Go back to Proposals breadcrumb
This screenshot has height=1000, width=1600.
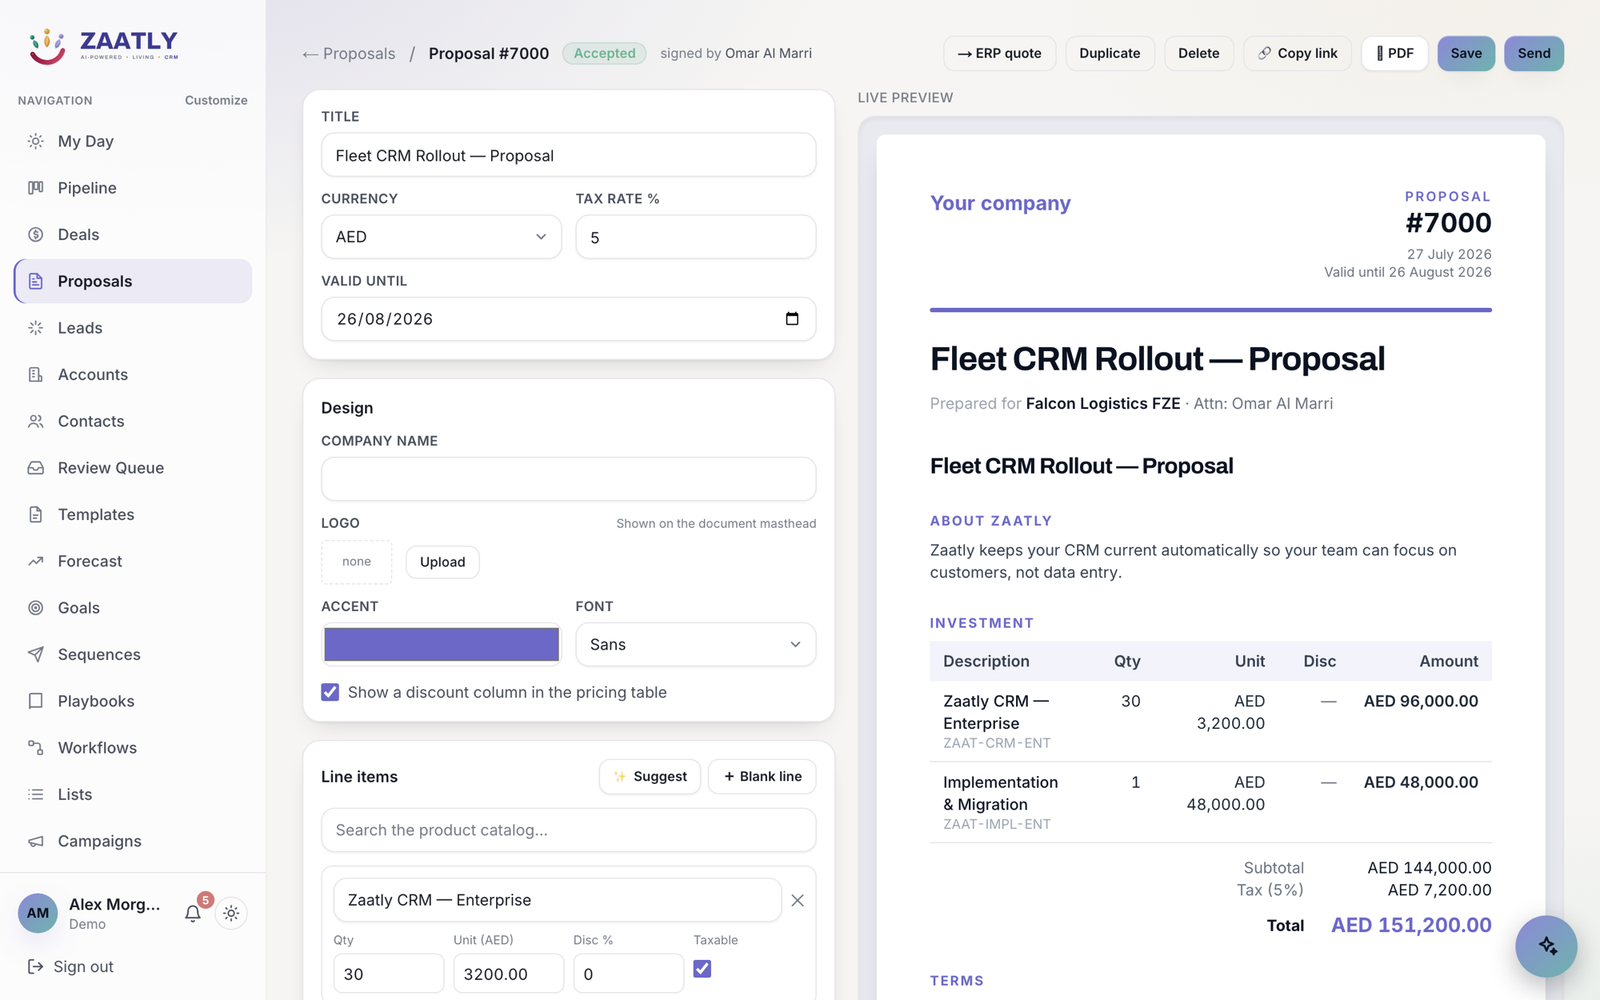(x=349, y=54)
